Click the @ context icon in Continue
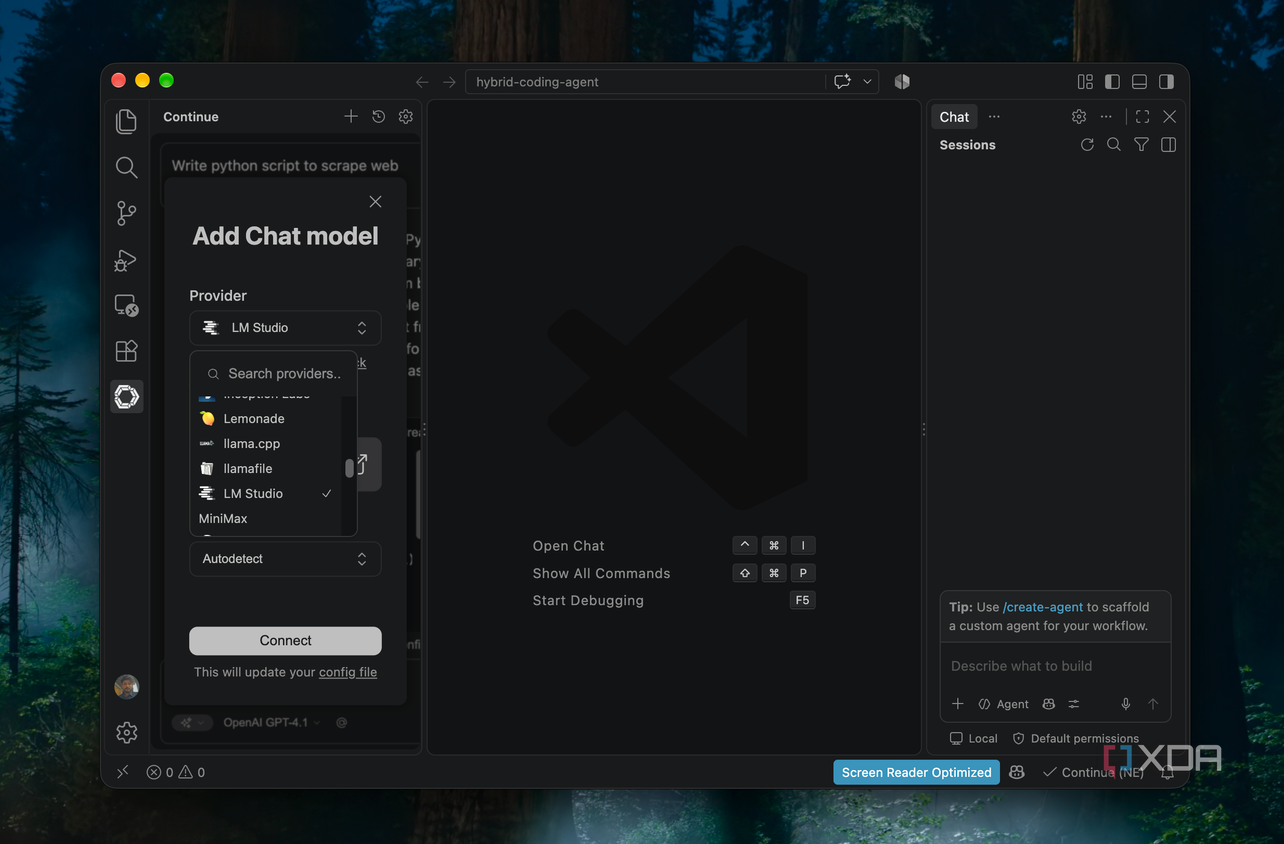This screenshot has width=1284, height=844. pyautogui.click(x=341, y=722)
